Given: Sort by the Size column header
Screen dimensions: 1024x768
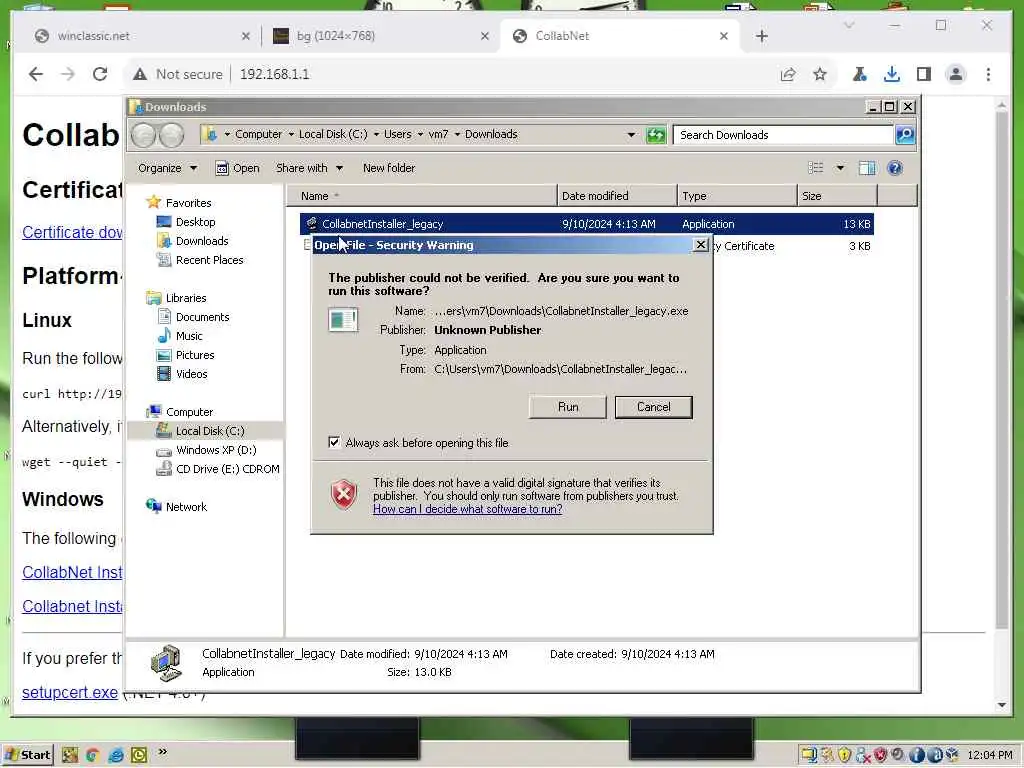Looking at the screenshot, I should (x=837, y=196).
